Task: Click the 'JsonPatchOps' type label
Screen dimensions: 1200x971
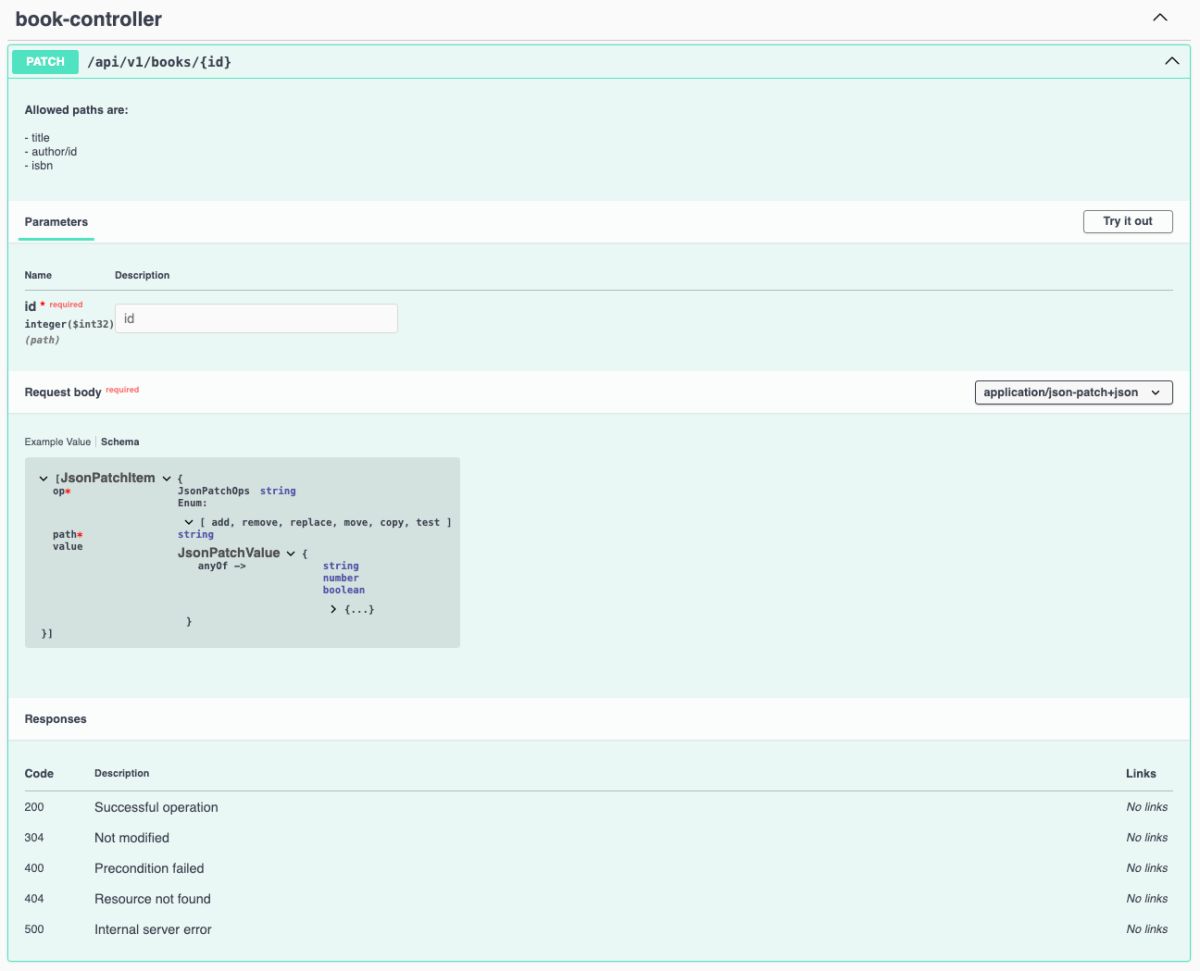Action: [x=214, y=491]
